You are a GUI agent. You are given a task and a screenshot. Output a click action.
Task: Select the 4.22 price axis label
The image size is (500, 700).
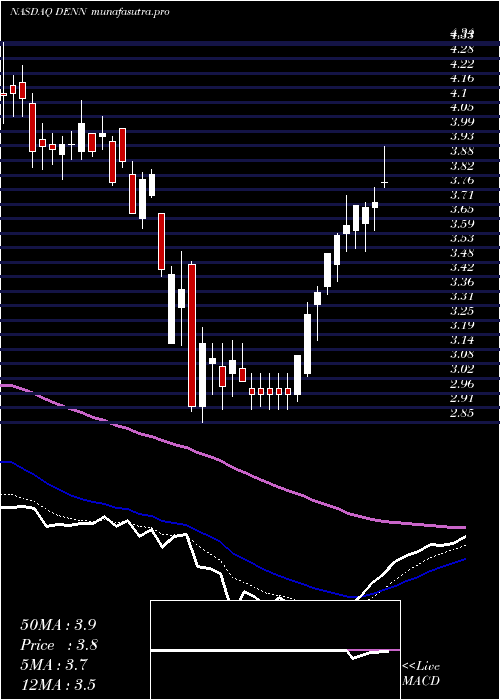click(x=462, y=63)
